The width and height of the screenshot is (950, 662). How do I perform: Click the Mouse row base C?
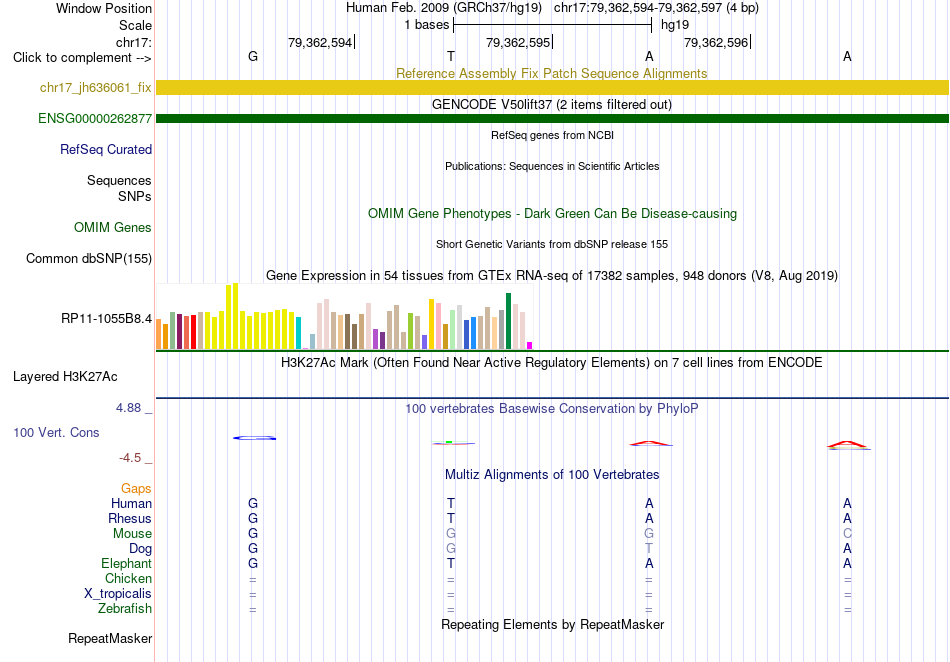(x=847, y=534)
